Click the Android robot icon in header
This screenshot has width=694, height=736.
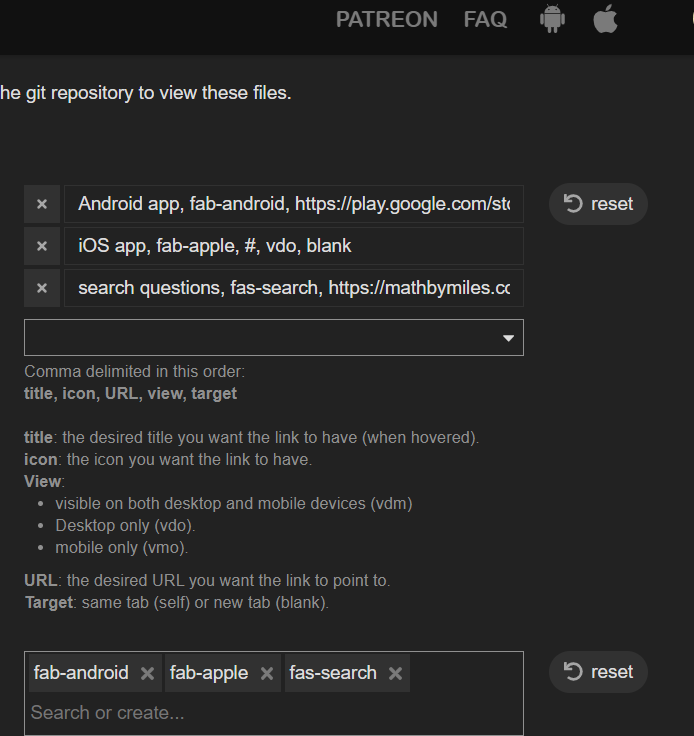552,19
